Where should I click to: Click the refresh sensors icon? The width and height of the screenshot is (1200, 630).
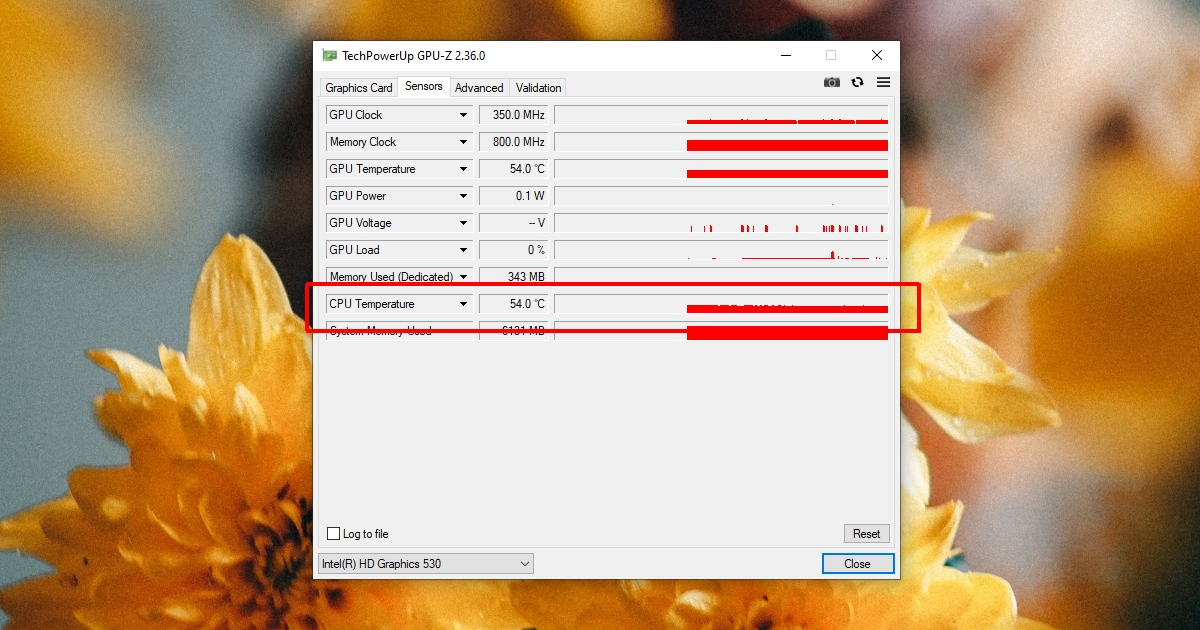[857, 82]
